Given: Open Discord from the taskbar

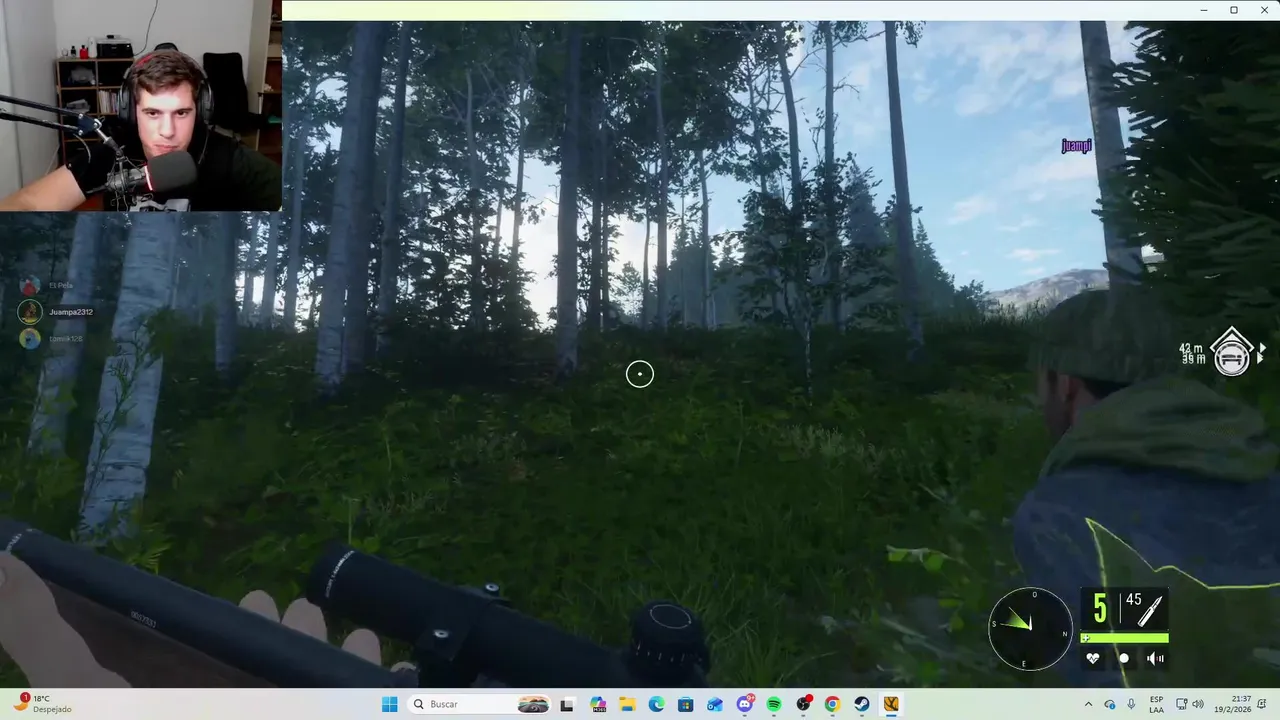Looking at the screenshot, I should 745,704.
